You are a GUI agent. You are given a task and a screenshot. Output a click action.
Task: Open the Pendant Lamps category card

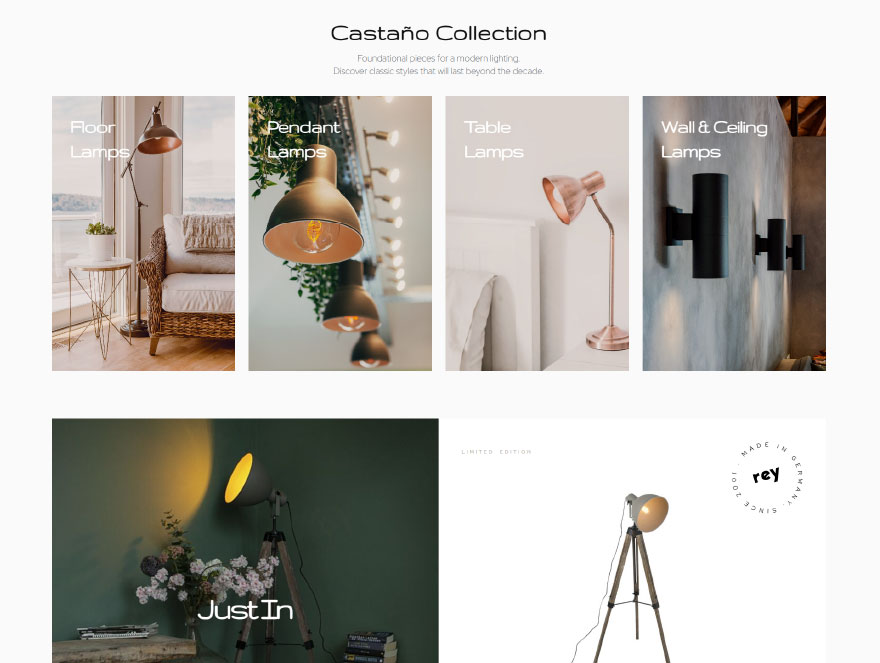(x=340, y=233)
